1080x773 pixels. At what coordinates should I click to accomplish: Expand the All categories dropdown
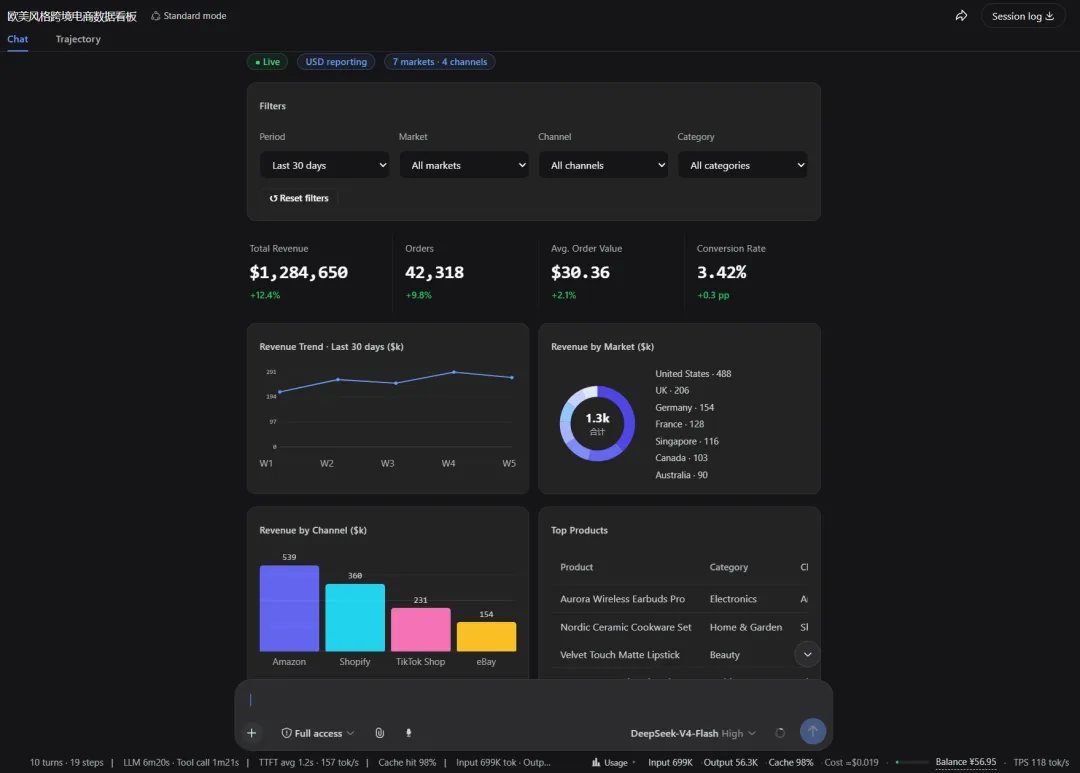coord(742,165)
